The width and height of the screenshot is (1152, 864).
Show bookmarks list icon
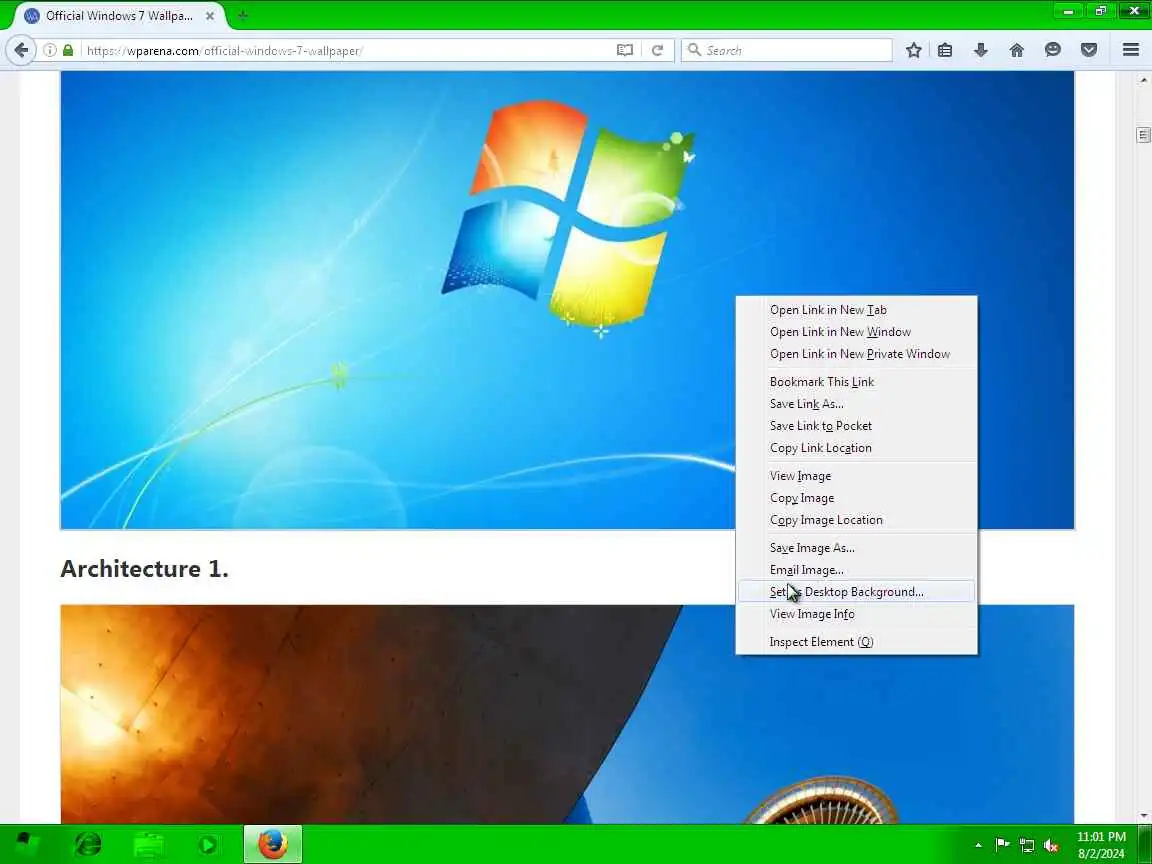945,50
